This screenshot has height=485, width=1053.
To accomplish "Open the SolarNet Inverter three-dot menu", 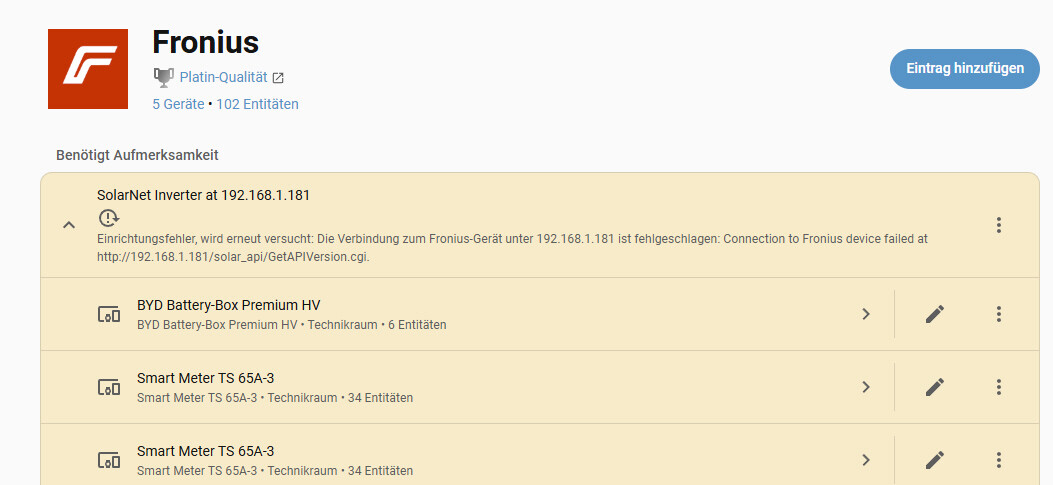I will [x=999, y=225].
